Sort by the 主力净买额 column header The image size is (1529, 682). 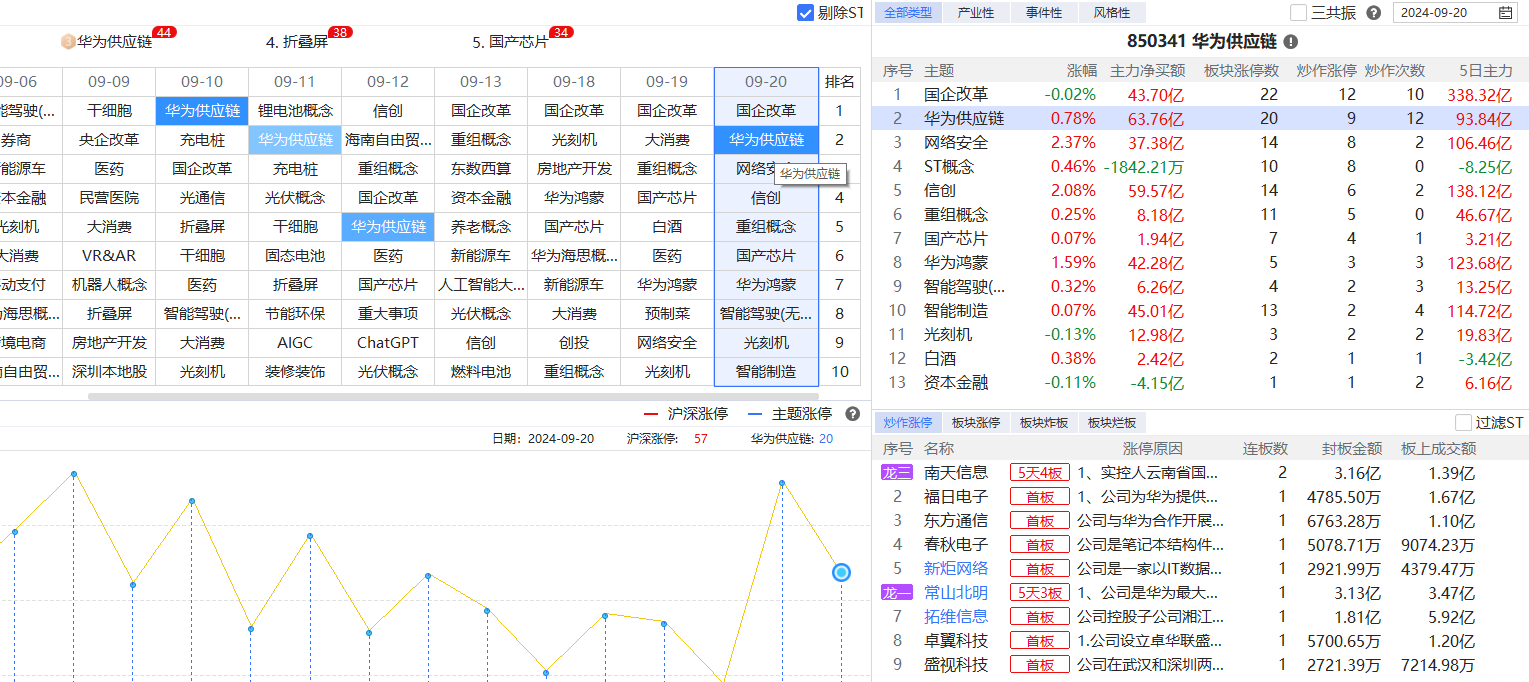pyautogui.click(x=1147, y=71)
